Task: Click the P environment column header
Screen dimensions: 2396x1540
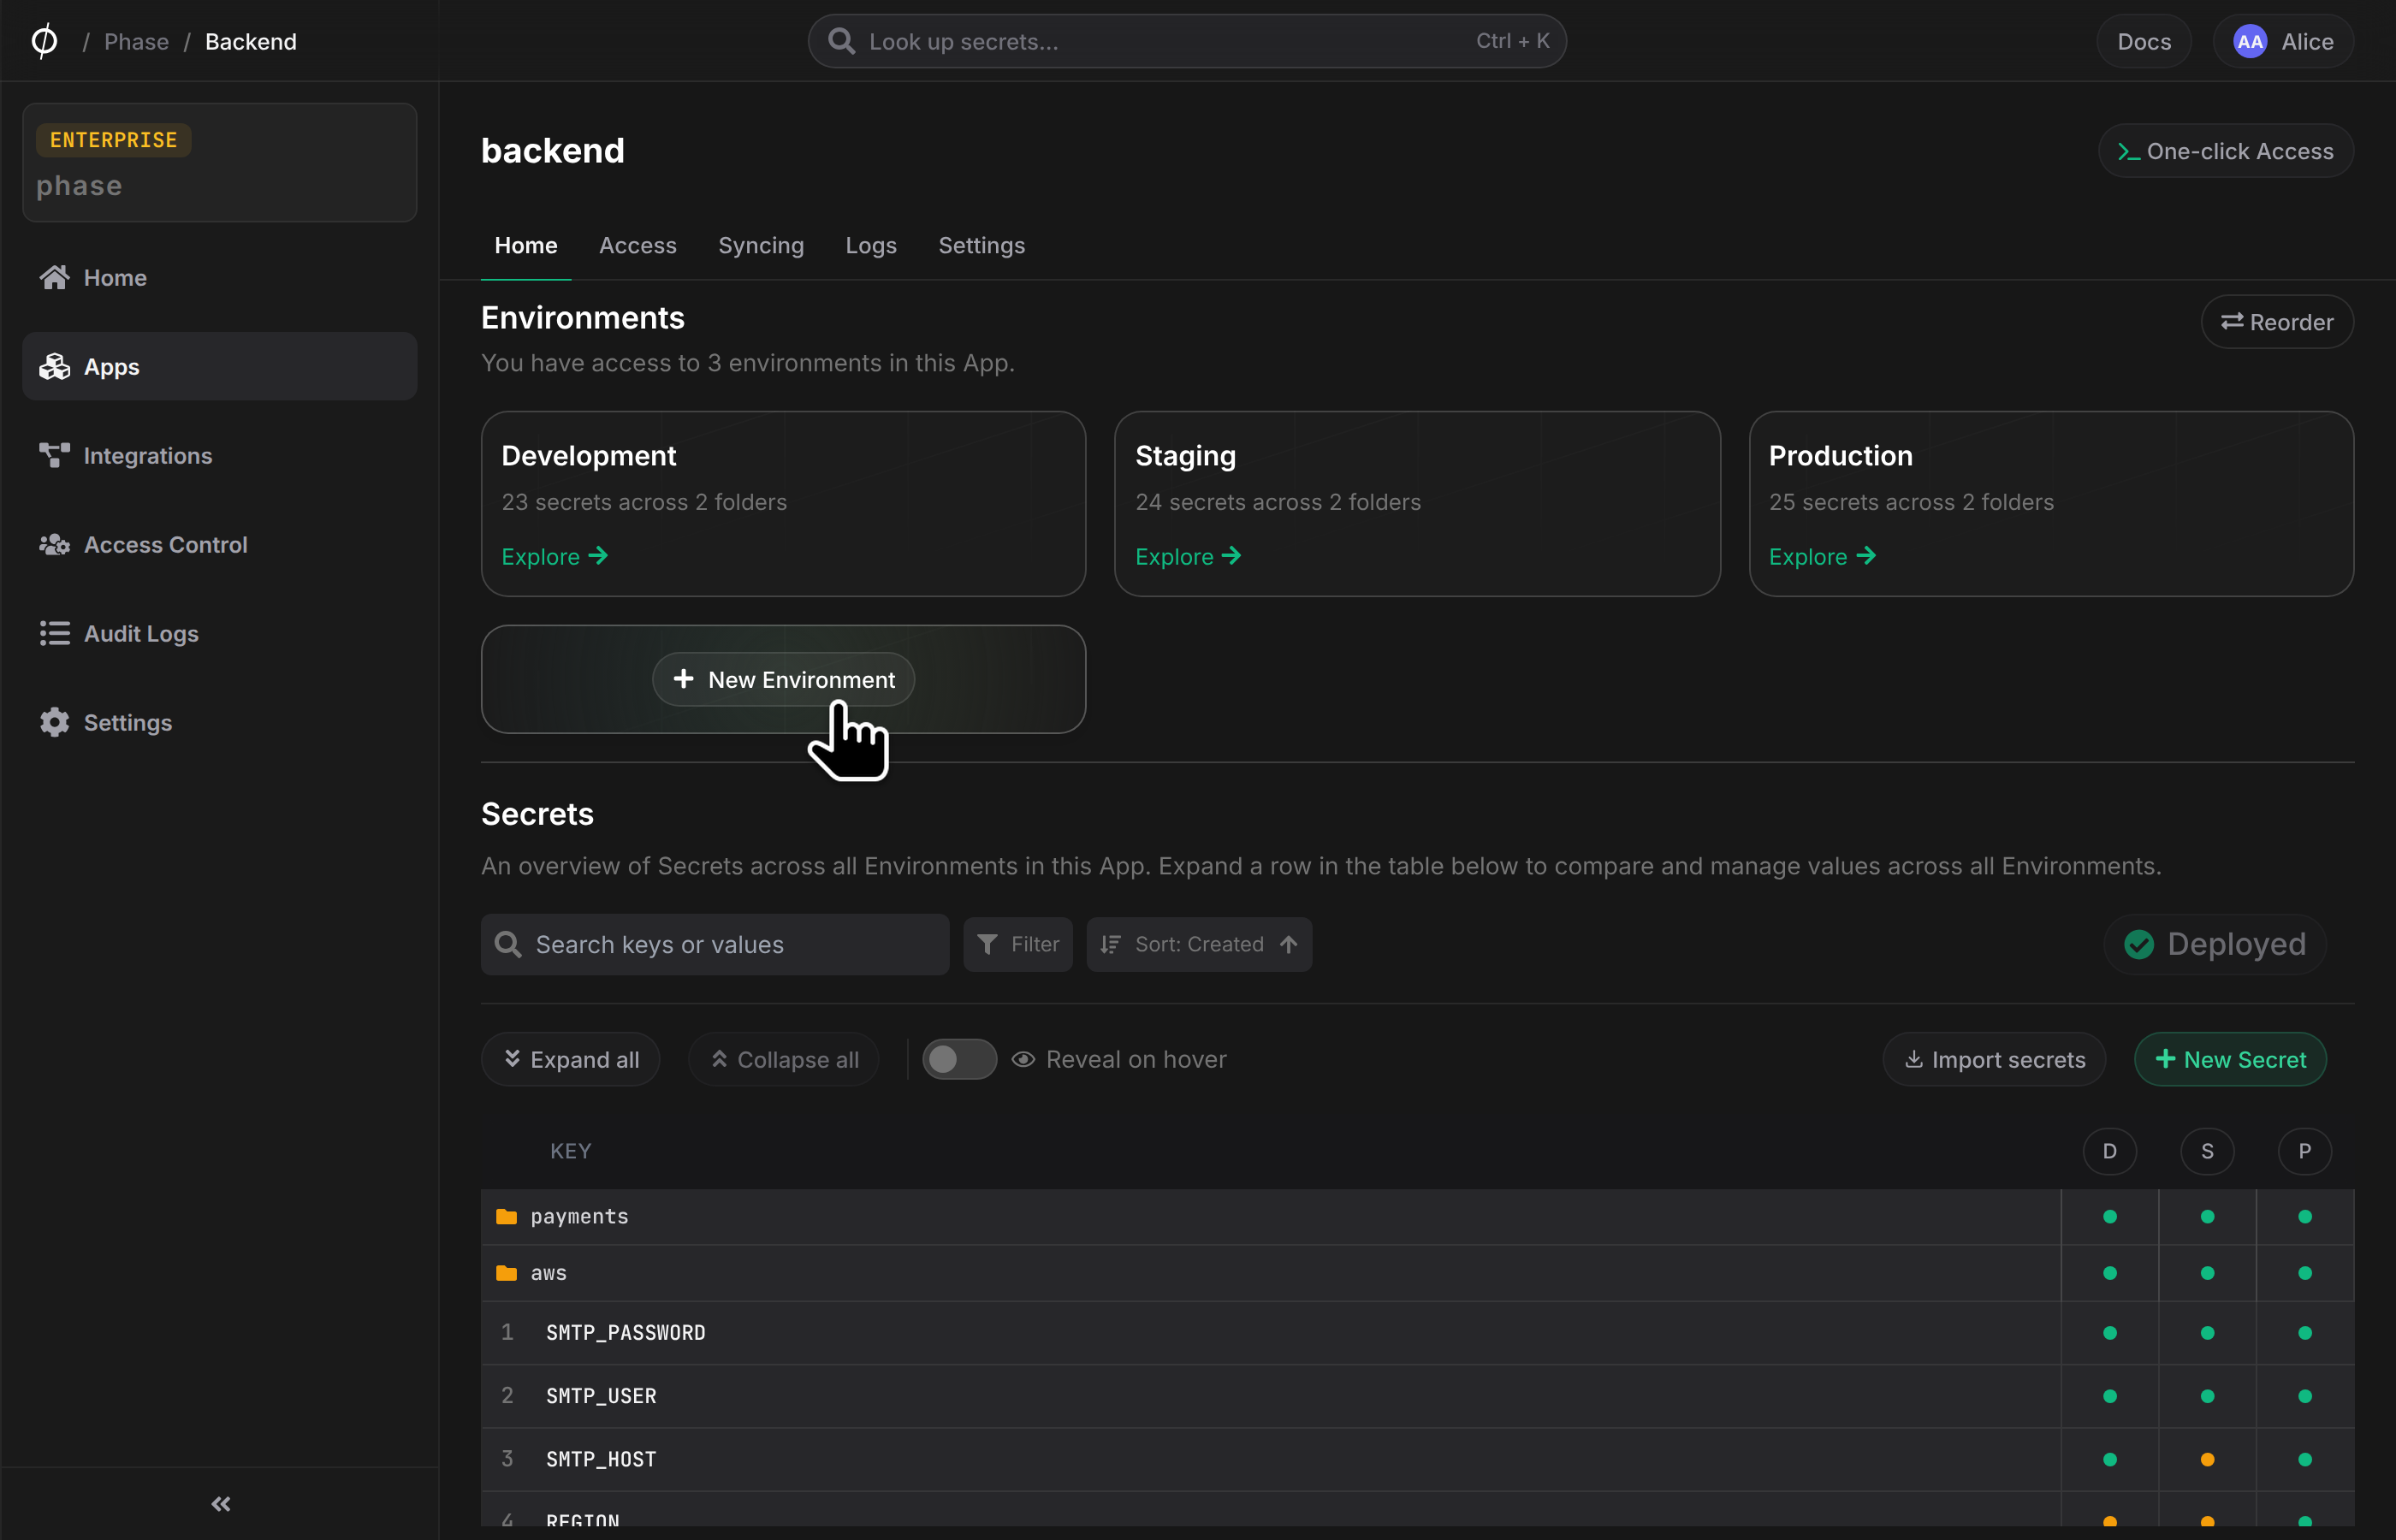Action: 2304,1151
